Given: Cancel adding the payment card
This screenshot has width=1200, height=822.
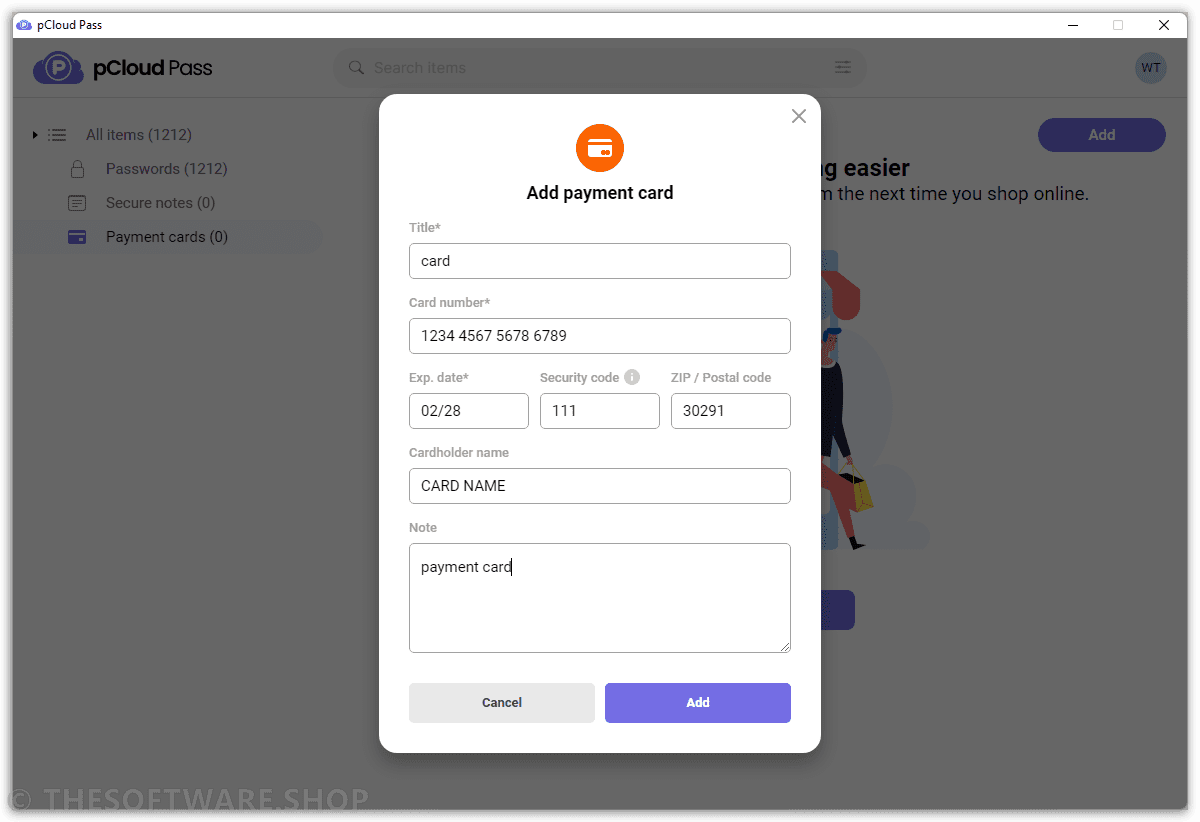Looking at the screenshot, I should click(x=502, y=703).
